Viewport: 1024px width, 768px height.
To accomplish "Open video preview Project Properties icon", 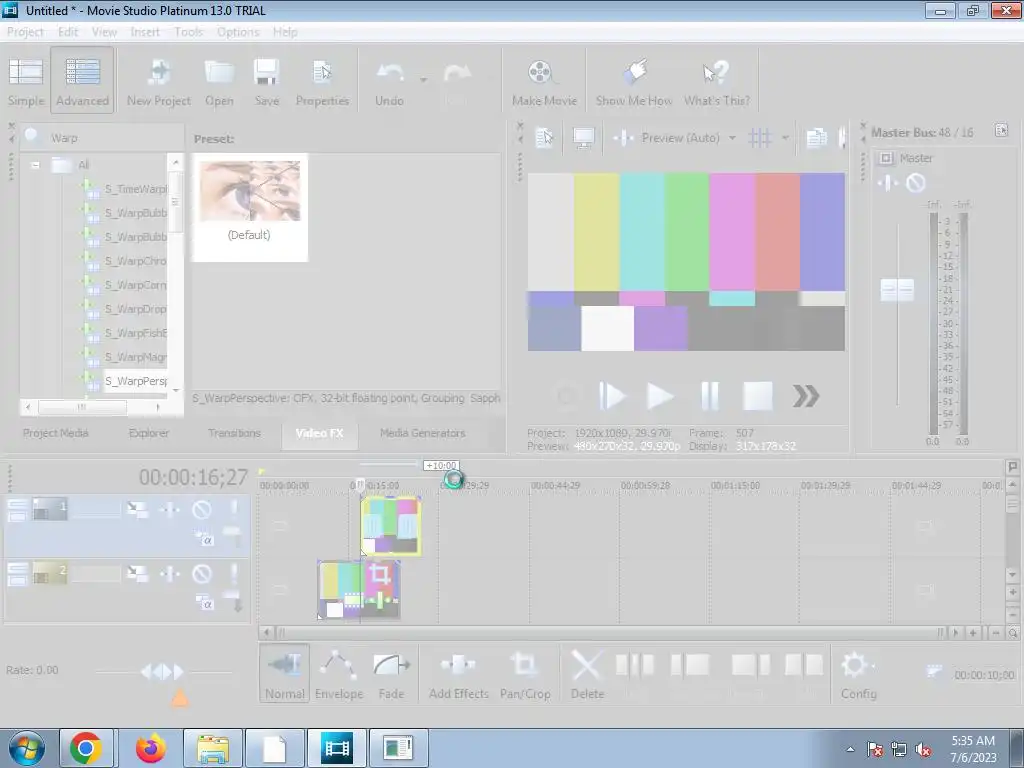I will tap(544, 138).
